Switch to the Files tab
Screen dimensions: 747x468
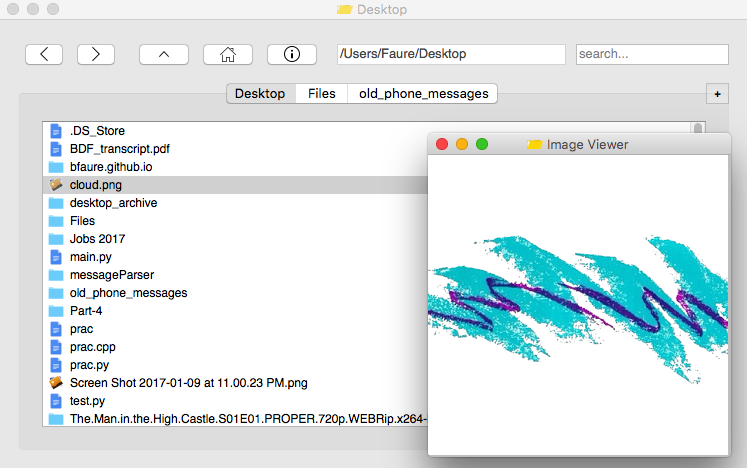tap(322, 93)
